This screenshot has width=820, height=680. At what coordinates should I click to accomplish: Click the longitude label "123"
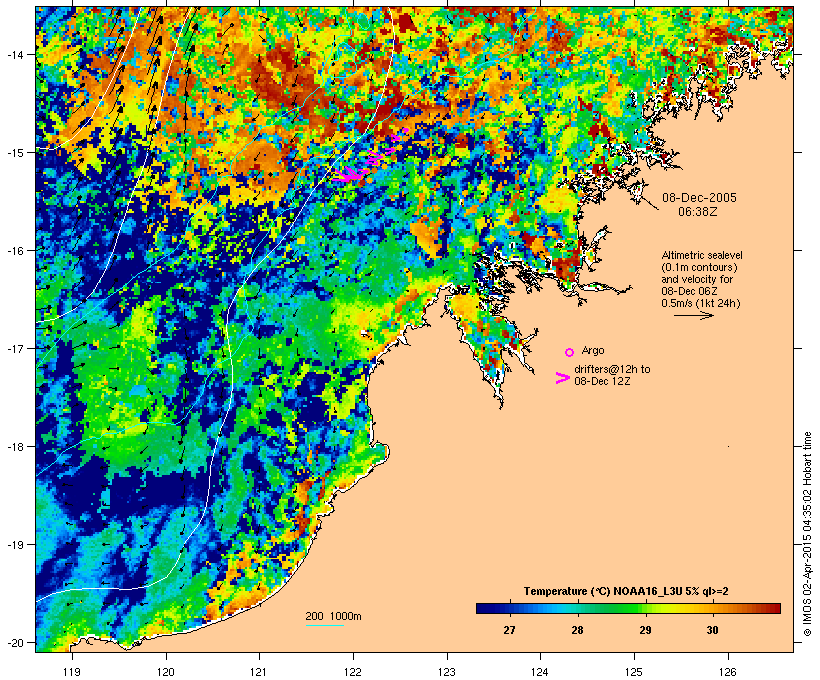tap(447, 672)
